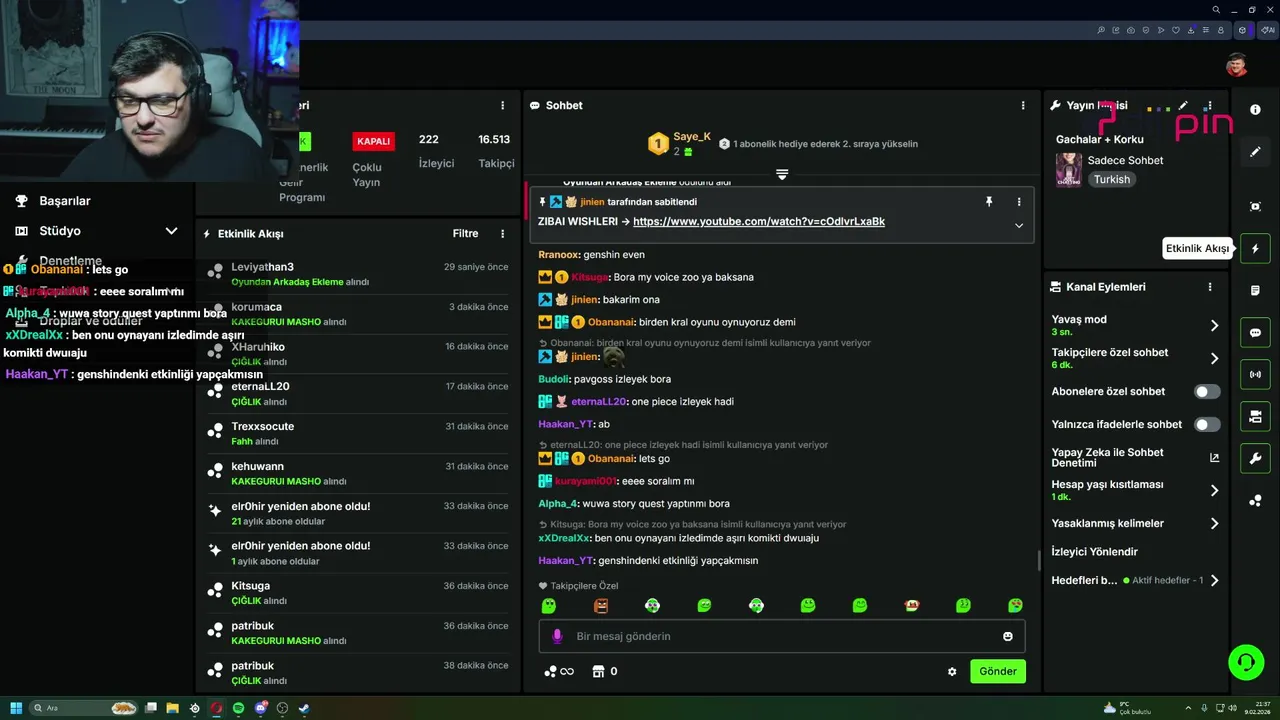Click the edit pencil in the Yayın Bilgisi header
Image resolution: width=1280 pixels, height=720 pixels.
pyautogui.click(x=1183, y=105)
